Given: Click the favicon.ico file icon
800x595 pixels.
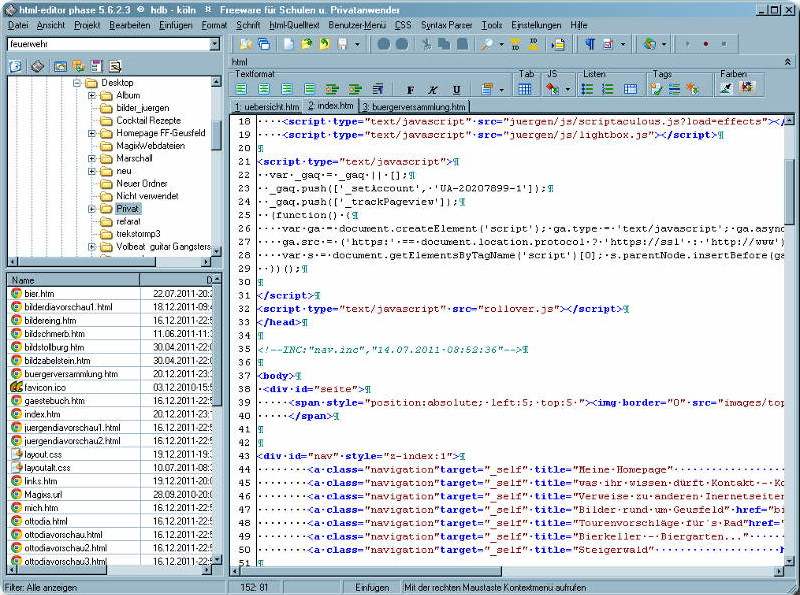Looking at the screenshot, I should click(16, 387).
